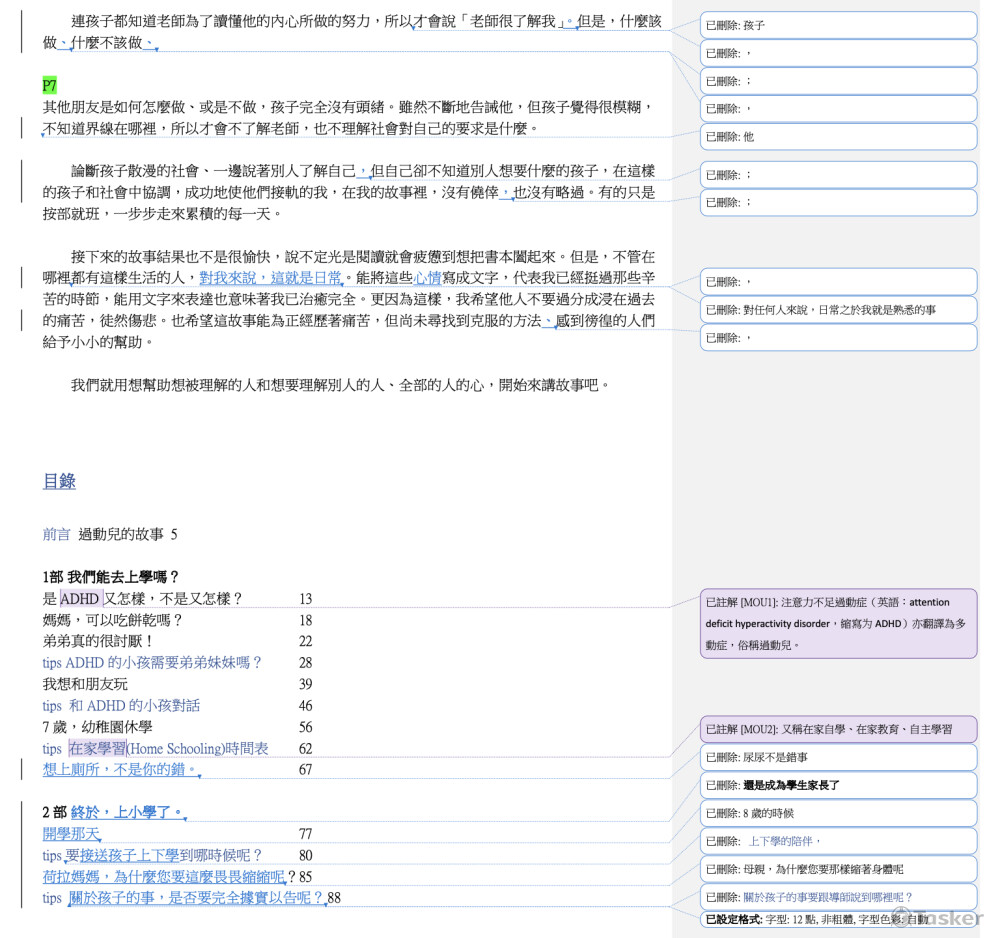Select the green highlighted P7 marker
The image size is (1000, 938).
pyautogui.click(x=50, y=86)
